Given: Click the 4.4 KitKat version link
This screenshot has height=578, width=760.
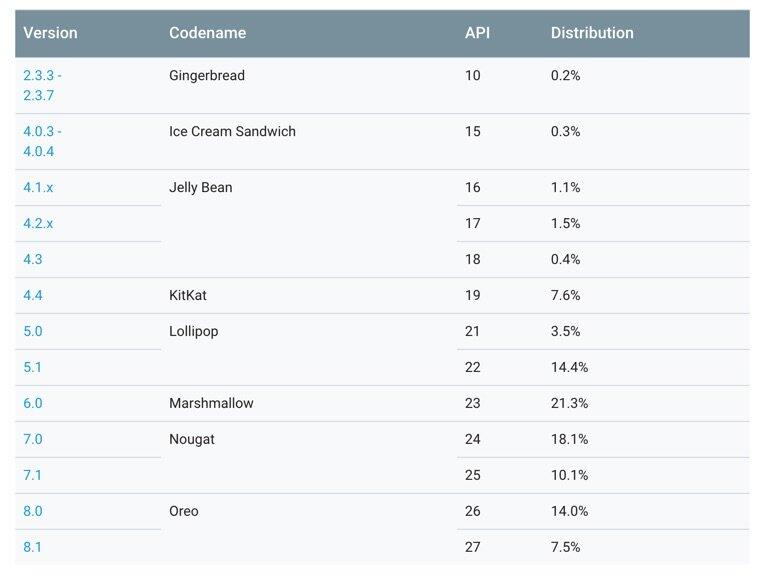Looking at the screenshot, I should click(x=33, y=295).
